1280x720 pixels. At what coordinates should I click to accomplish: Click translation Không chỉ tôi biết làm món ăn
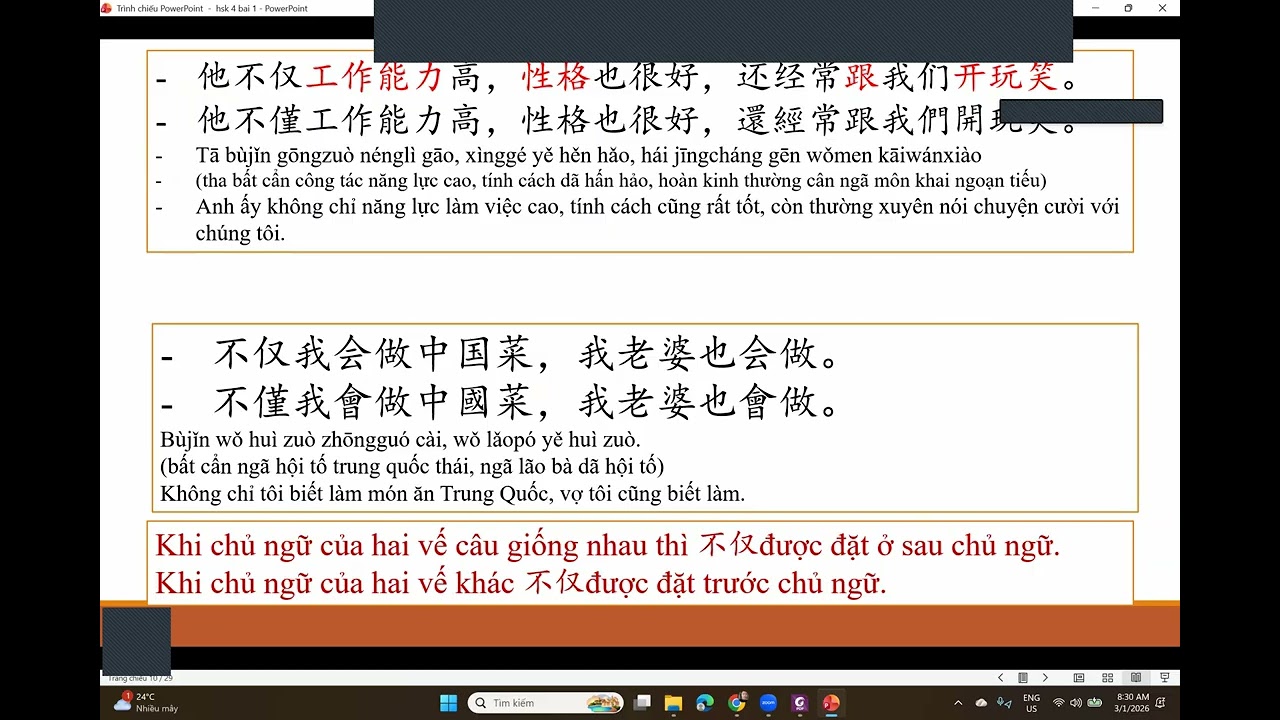pyautogui.click(x=452, y=494)
